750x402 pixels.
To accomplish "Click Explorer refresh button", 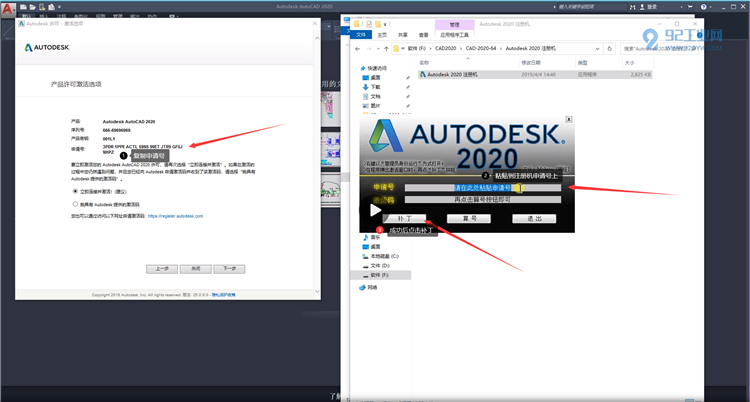I will pos(609,49).
